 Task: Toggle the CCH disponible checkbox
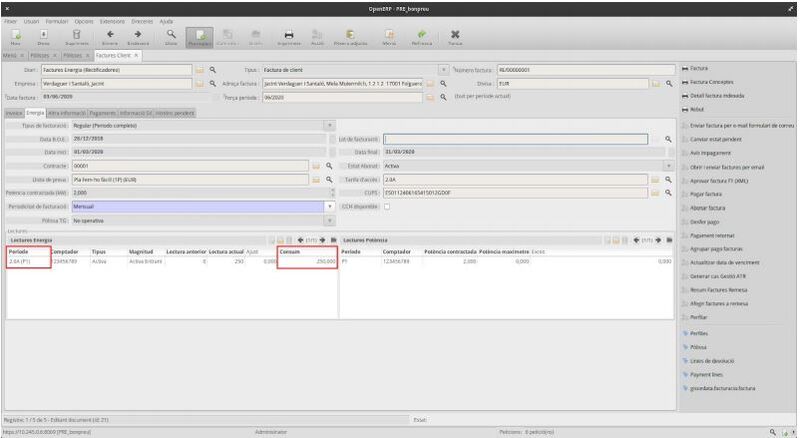pyautogui.click(x=387, y=206)
